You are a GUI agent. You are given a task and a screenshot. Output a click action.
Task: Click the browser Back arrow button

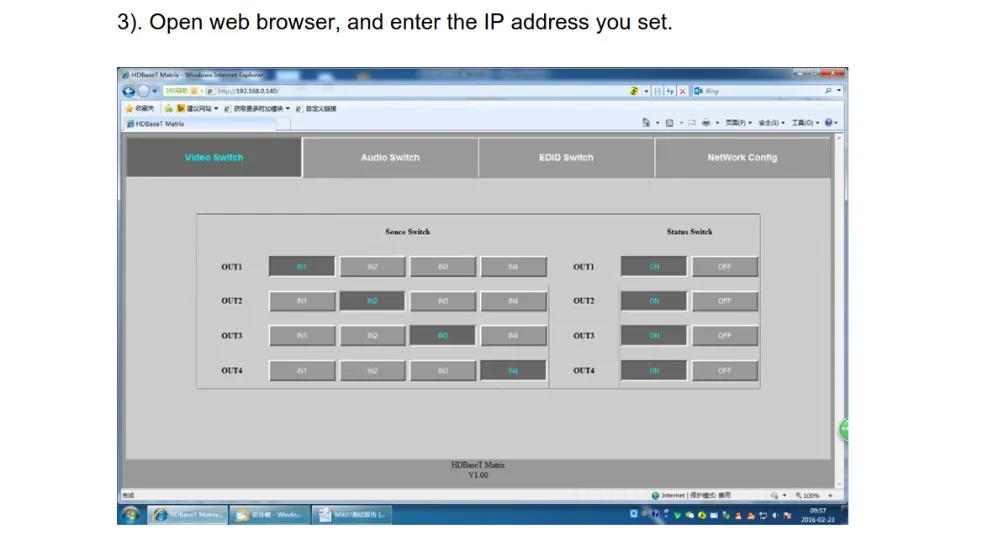point(129,91)
